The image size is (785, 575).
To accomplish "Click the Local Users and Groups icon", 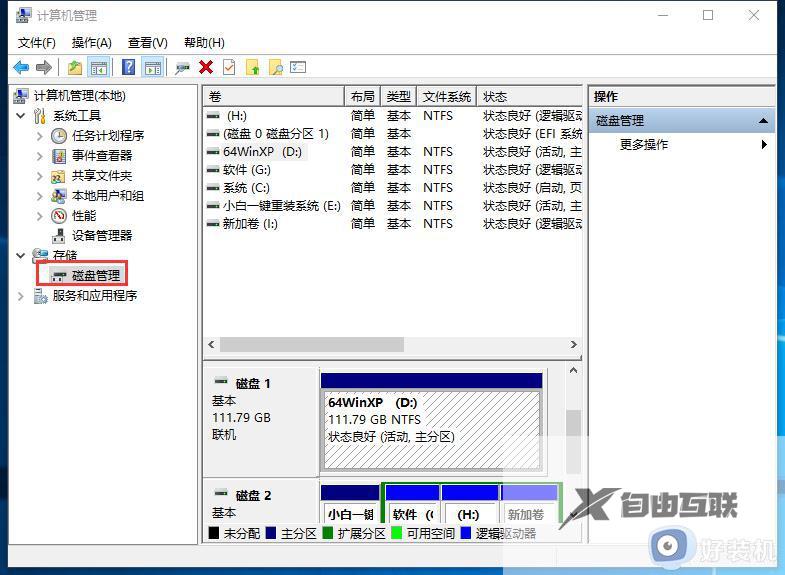I will [59, 196].
